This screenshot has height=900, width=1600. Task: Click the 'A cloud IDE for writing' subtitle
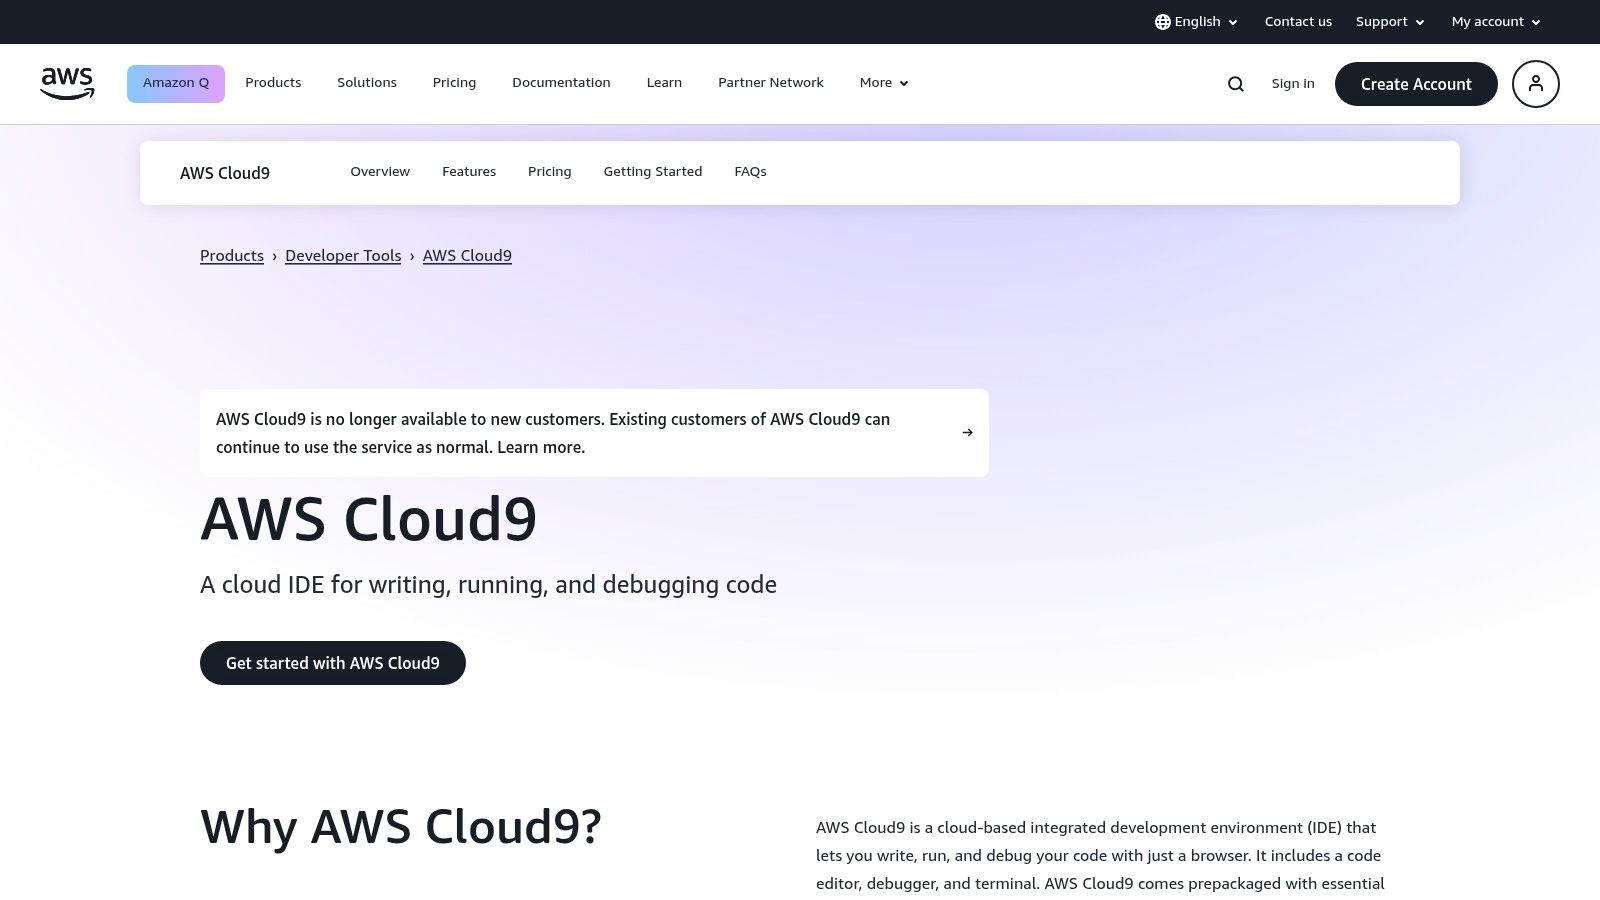(x=488, y=585)
